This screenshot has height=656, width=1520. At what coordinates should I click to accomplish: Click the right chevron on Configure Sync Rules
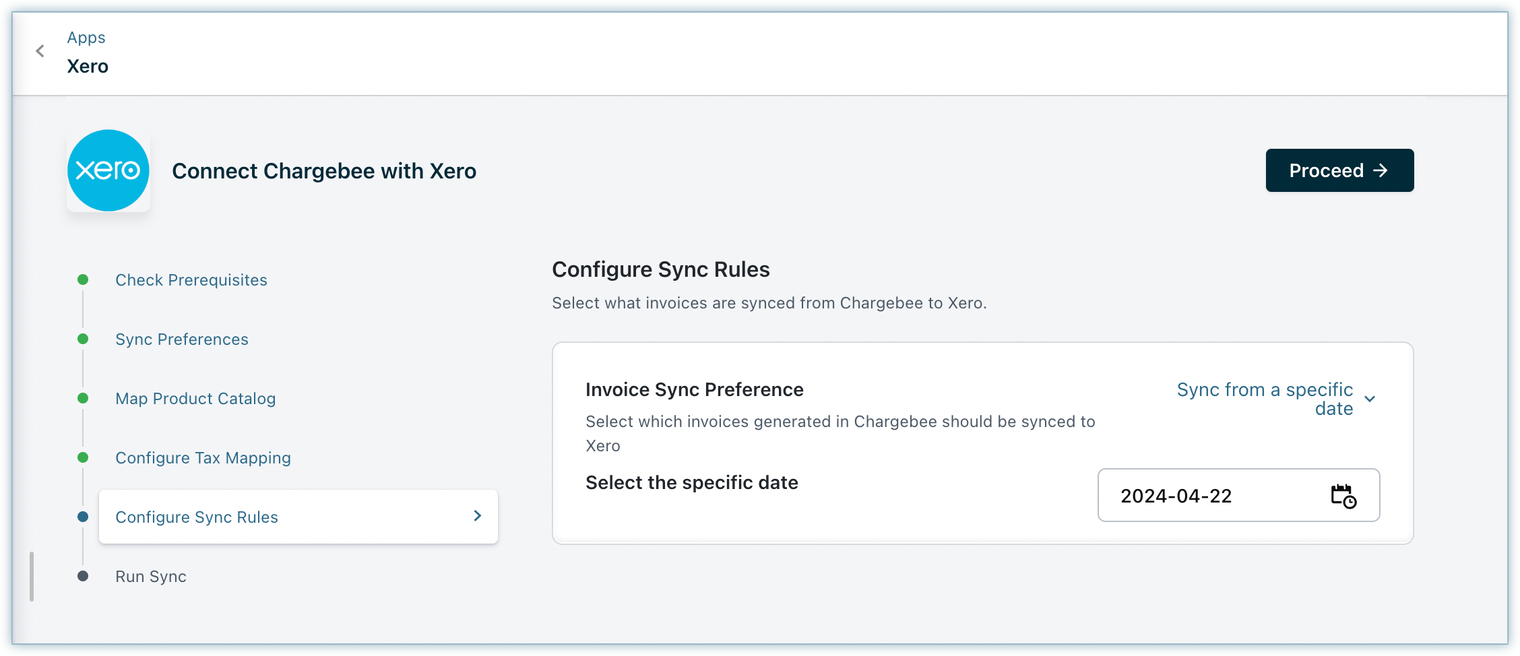[477, 516]
